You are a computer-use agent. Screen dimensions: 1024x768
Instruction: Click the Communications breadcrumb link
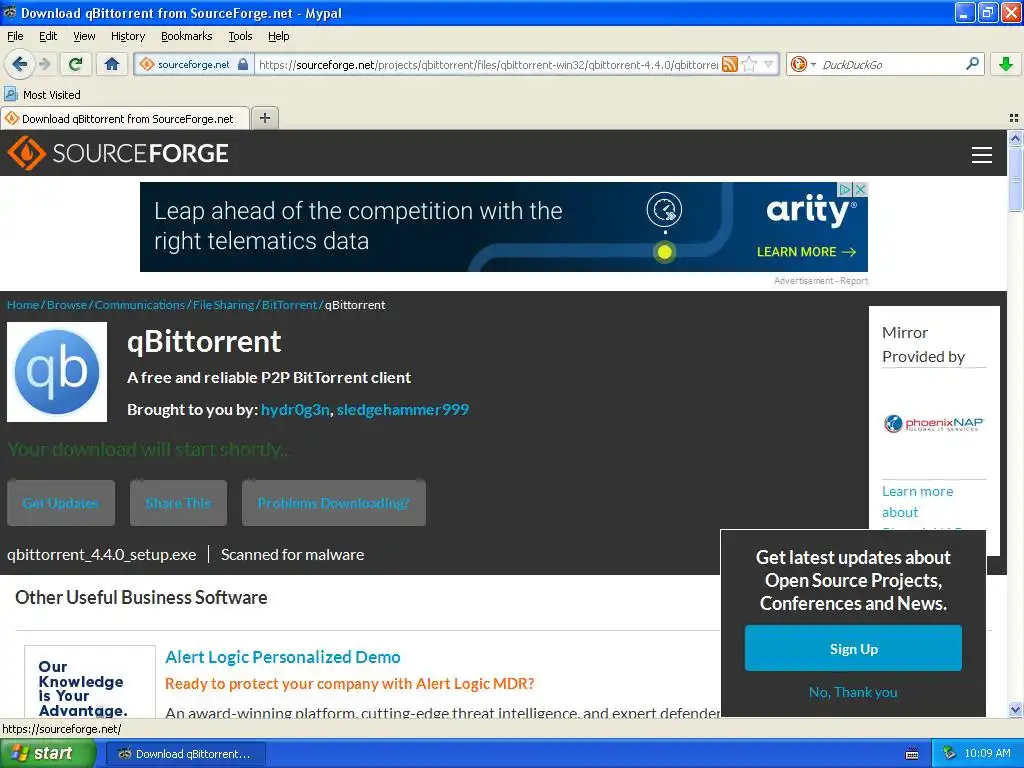point(140,305)
